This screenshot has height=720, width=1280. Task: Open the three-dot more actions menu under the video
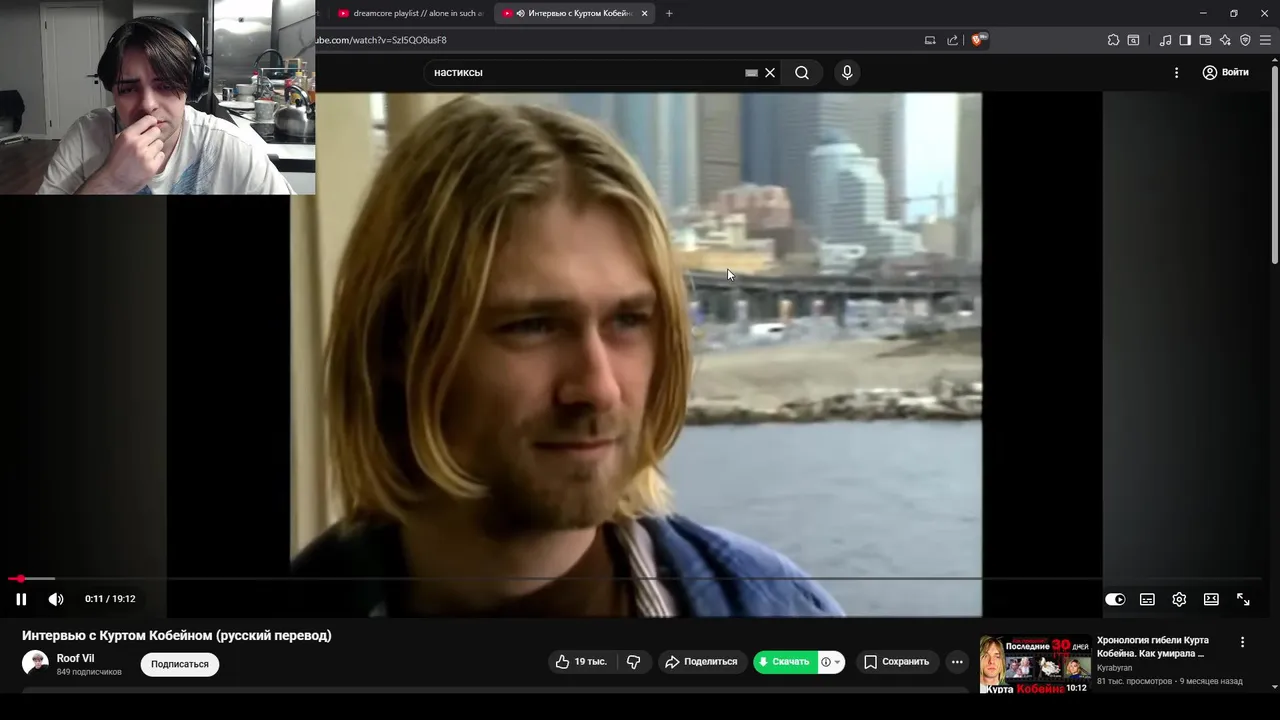point(957,662)
